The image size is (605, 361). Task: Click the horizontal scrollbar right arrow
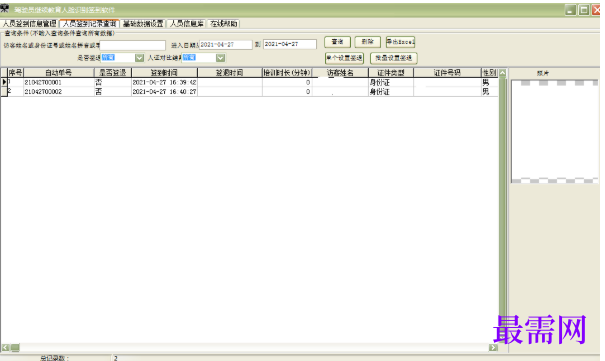[x=493, y=348]
